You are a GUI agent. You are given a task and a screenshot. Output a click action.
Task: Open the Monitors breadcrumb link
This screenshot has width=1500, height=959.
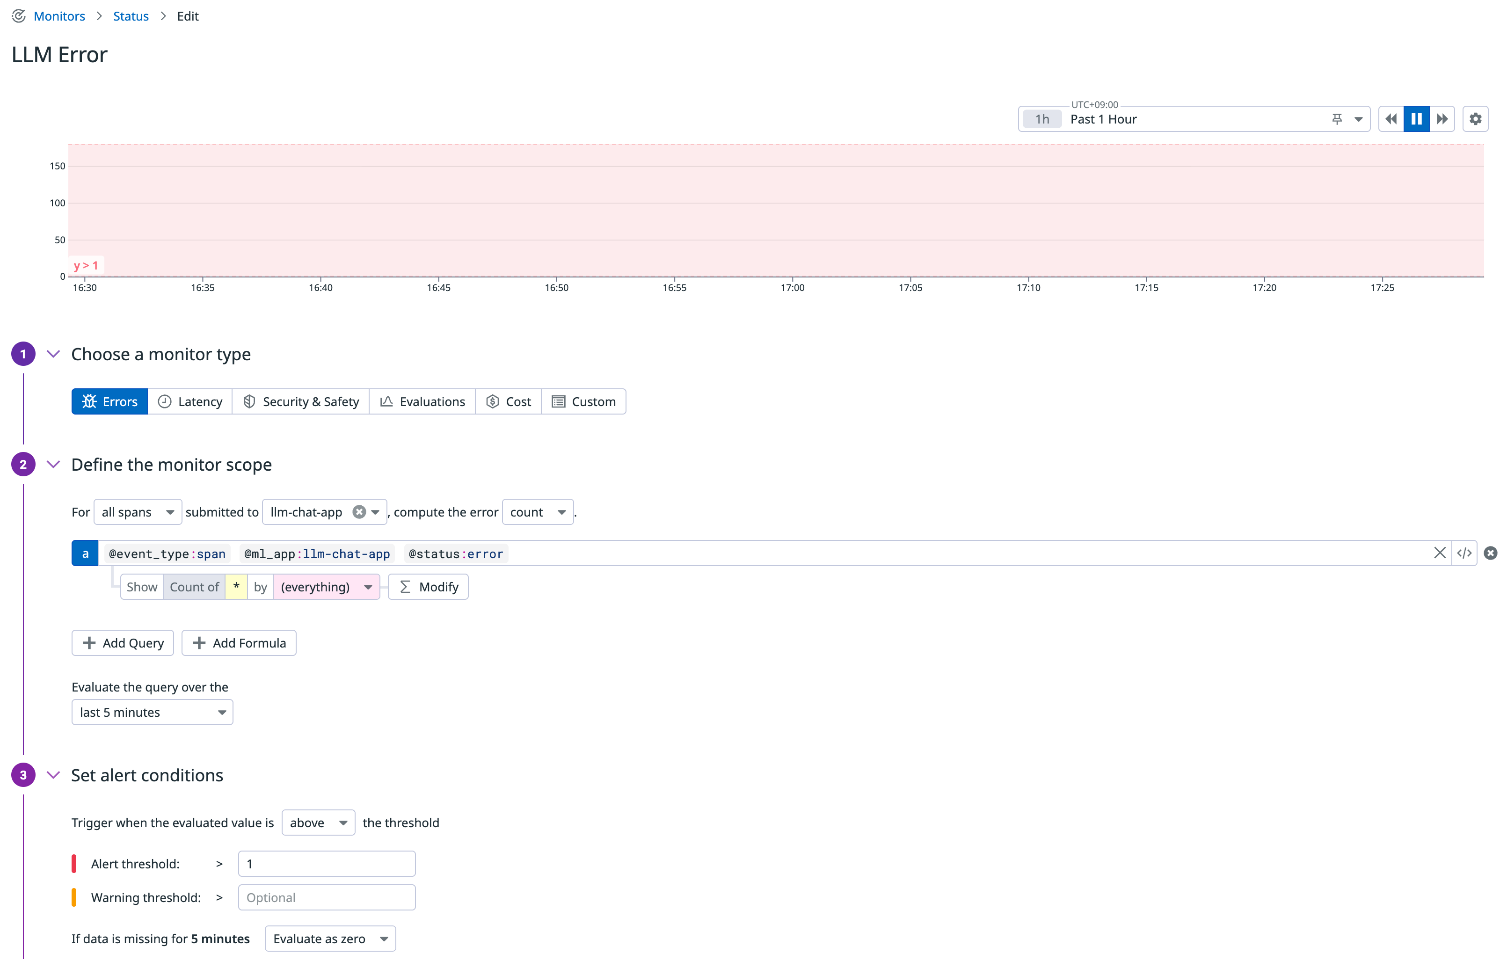pyautogui.click(x=59, y=16)
